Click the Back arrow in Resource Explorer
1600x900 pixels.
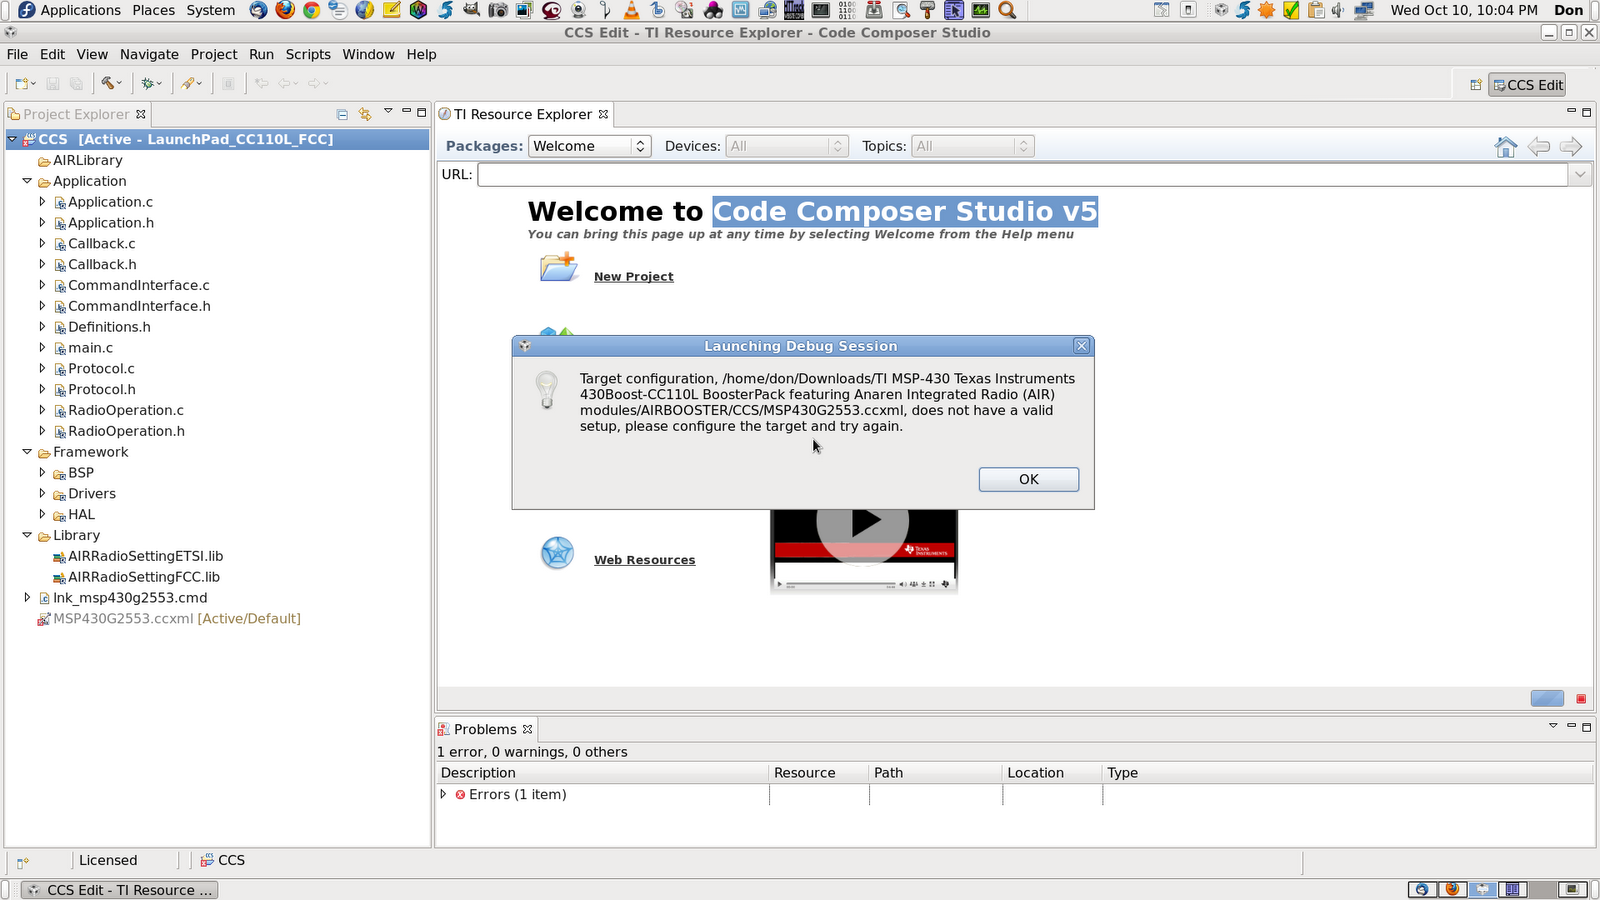[x=1538, y=147]
